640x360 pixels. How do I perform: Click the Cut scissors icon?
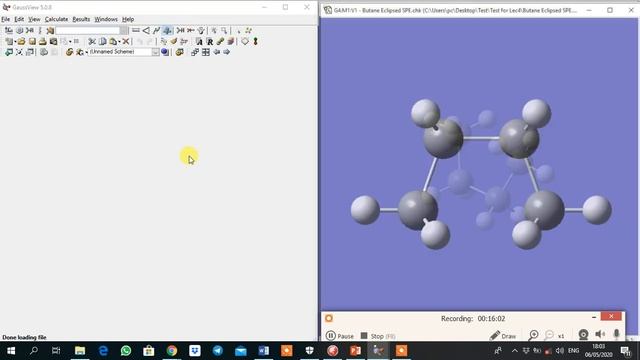[92, 41]
